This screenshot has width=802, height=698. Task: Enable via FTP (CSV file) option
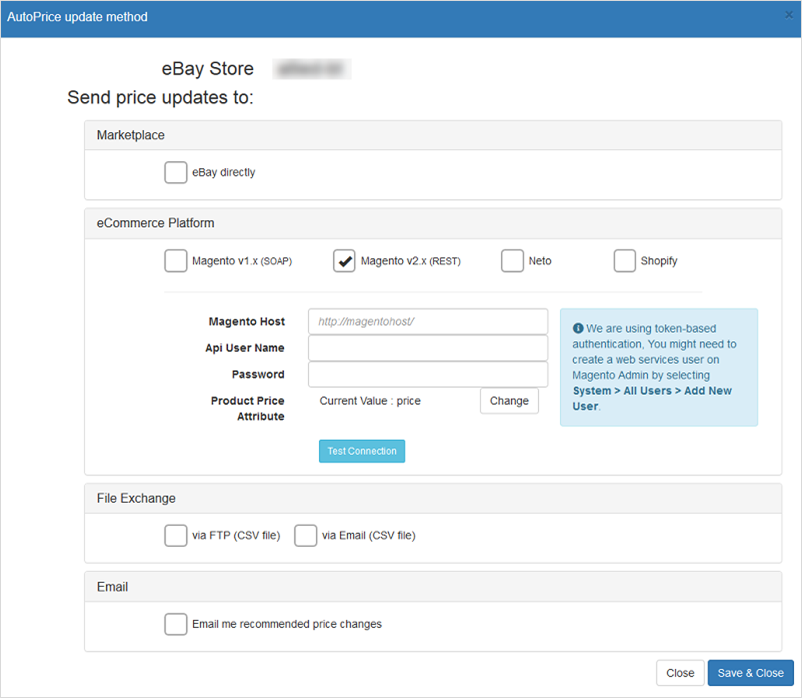(x=175, y=535)
